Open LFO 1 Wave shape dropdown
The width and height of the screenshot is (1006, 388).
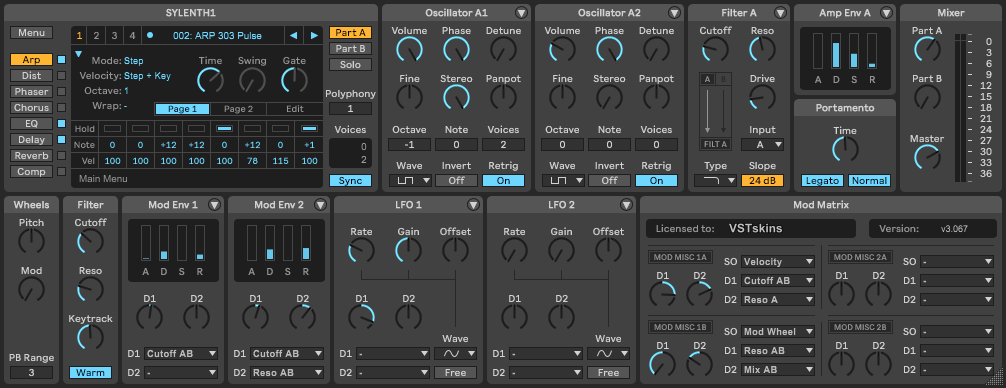pos(456,353)
